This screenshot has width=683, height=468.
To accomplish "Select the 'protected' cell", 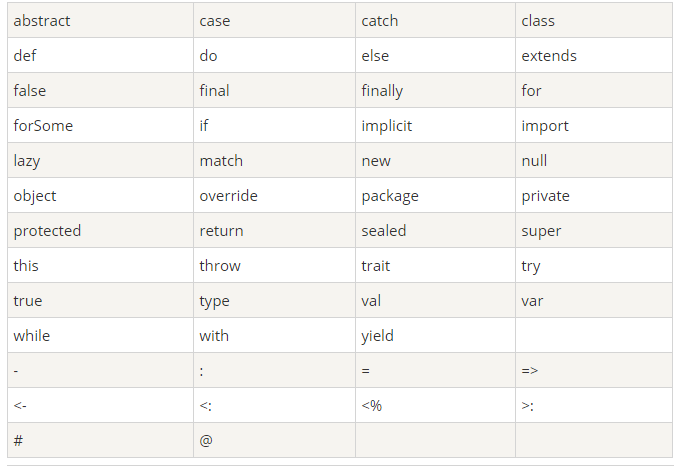I will [100, 231].
